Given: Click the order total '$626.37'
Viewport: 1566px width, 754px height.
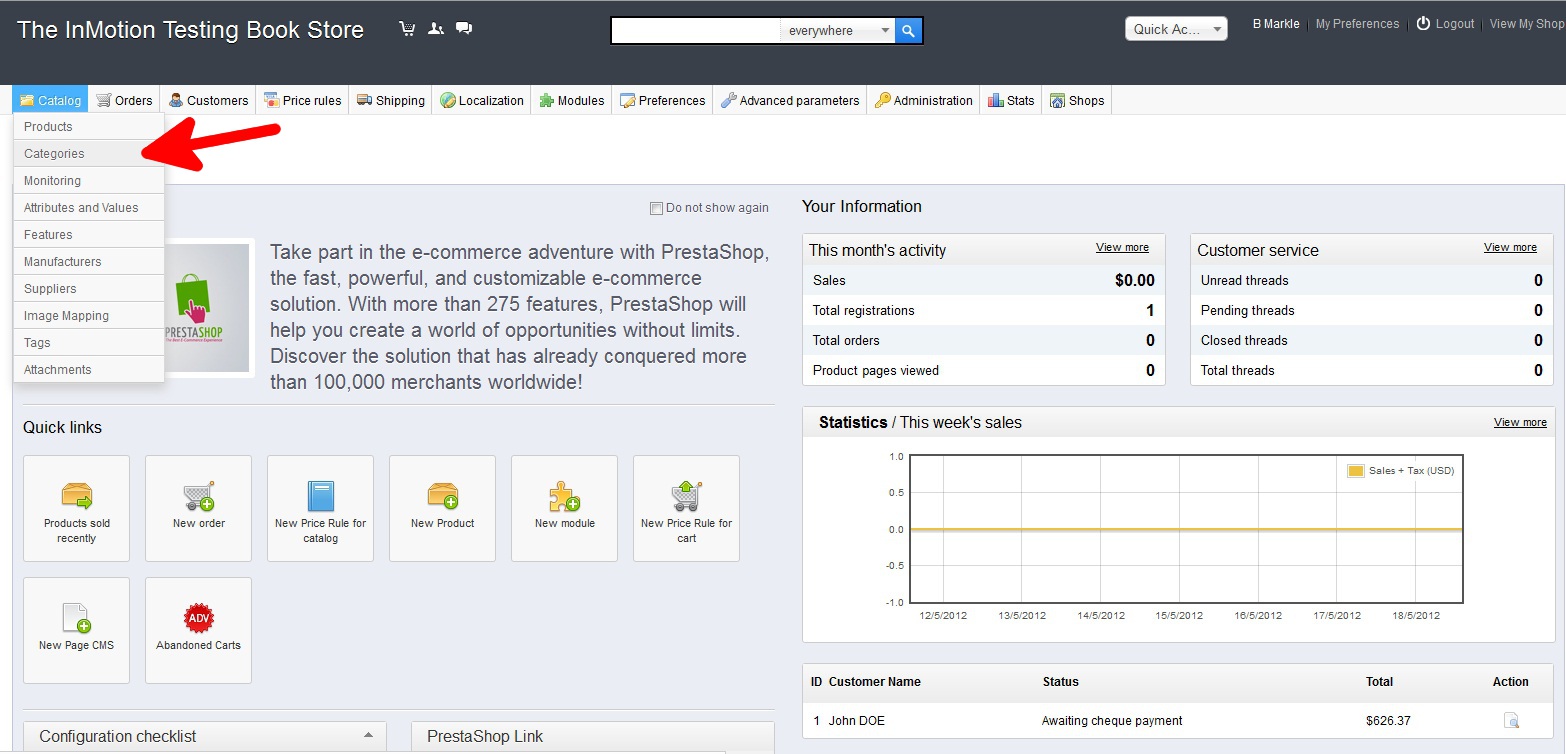Looking at the screenshot, I should pos(1388,721).
